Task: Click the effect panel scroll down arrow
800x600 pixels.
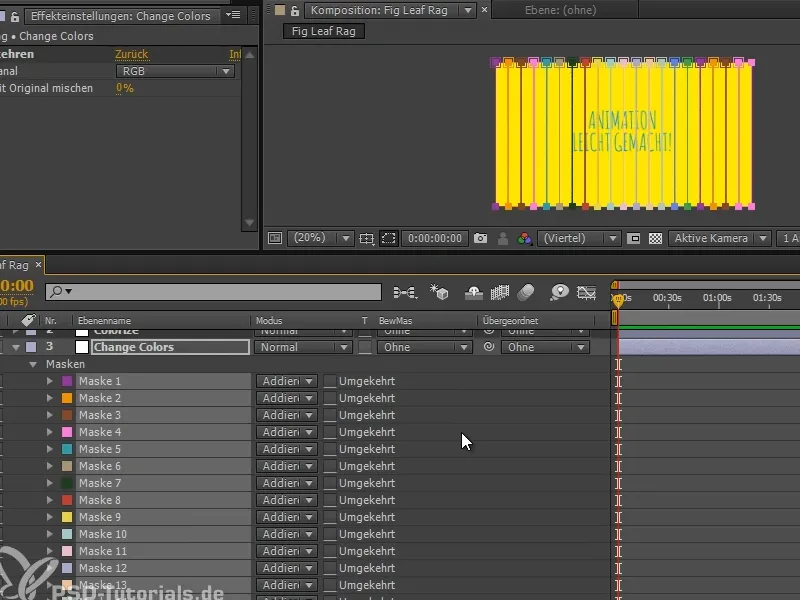Action: pos(249,222)
